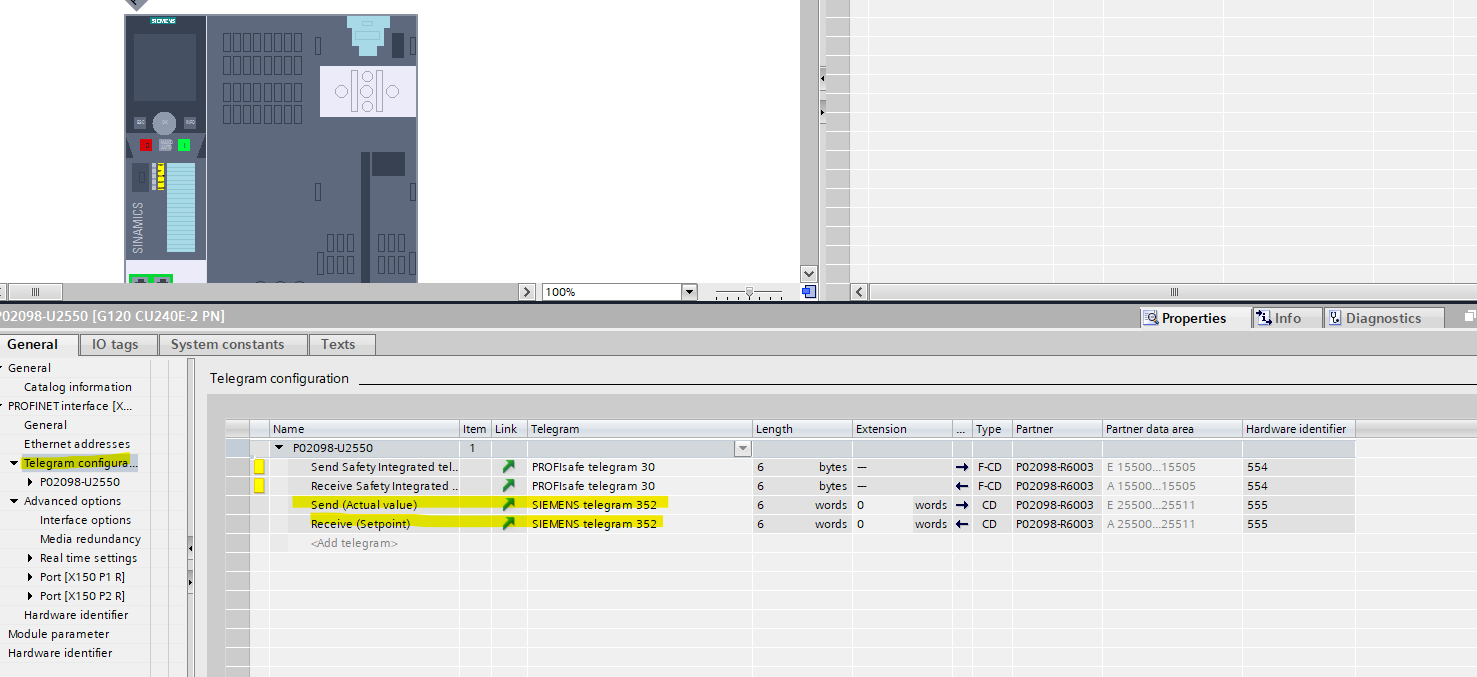Click scroll-right arrow of device view horizontal scrollbar
This screenshot has height=677, width=1477.
tap(528, 292)
